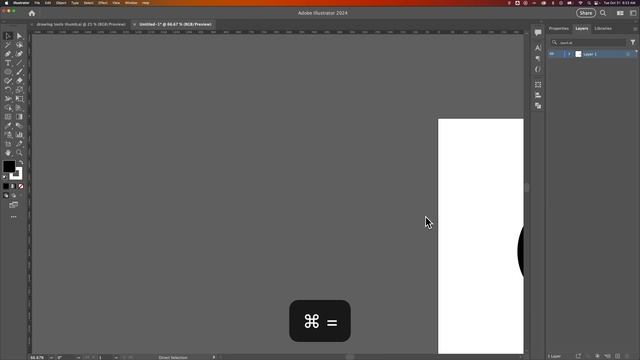Viewport: 640px width, 360px height.
Task: Open the Layers panel options menu
Action: 635,29
